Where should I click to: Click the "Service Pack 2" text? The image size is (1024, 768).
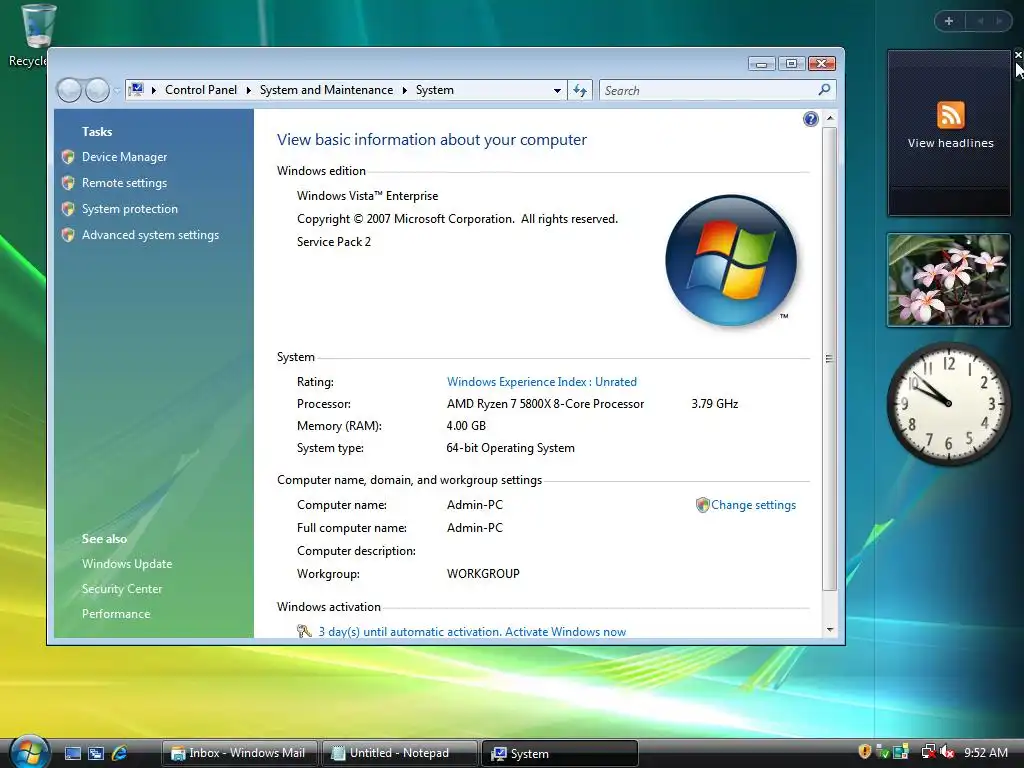334,242
